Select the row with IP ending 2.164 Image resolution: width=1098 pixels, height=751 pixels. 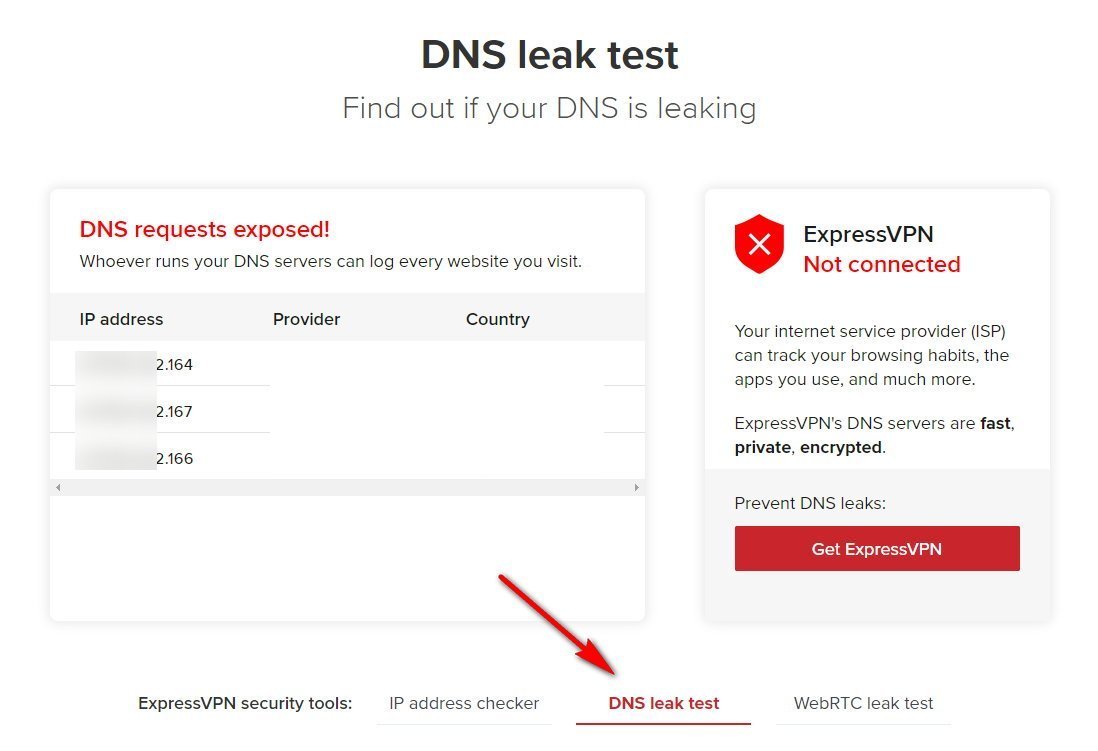(x=347, y=364)
